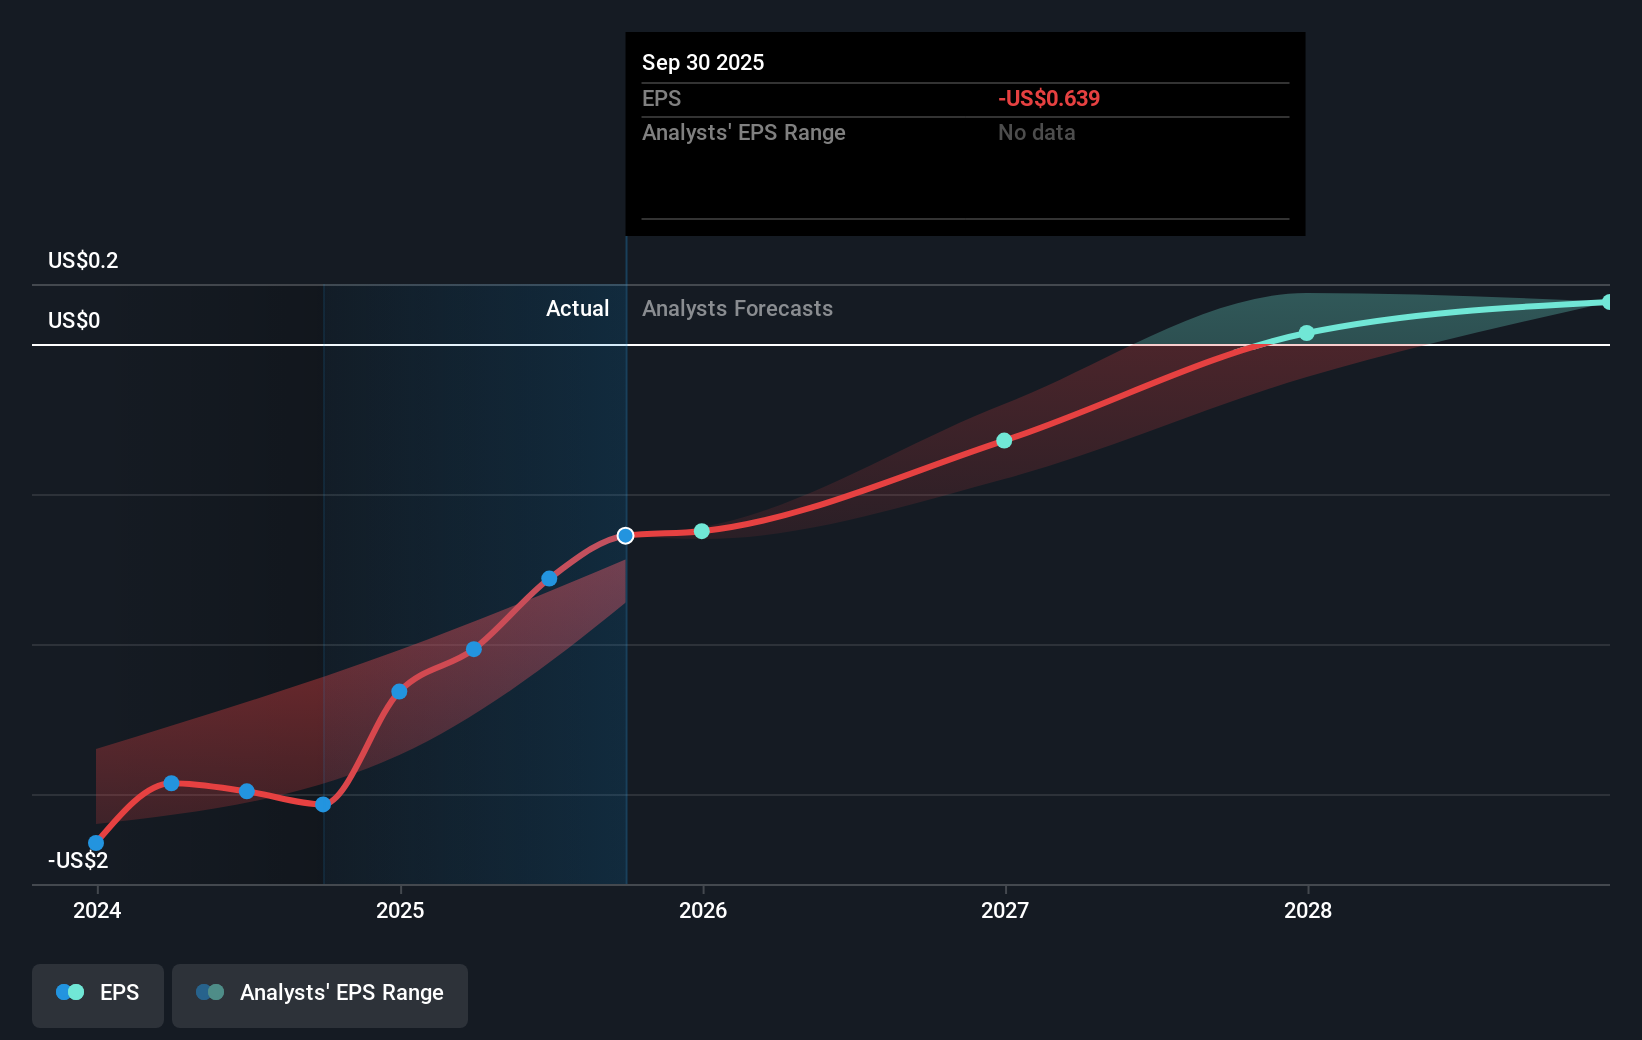Click the 'Sep 30 2025' tooltip date
This screenshot has height=1040, width=1642.
tap(703, 62)
